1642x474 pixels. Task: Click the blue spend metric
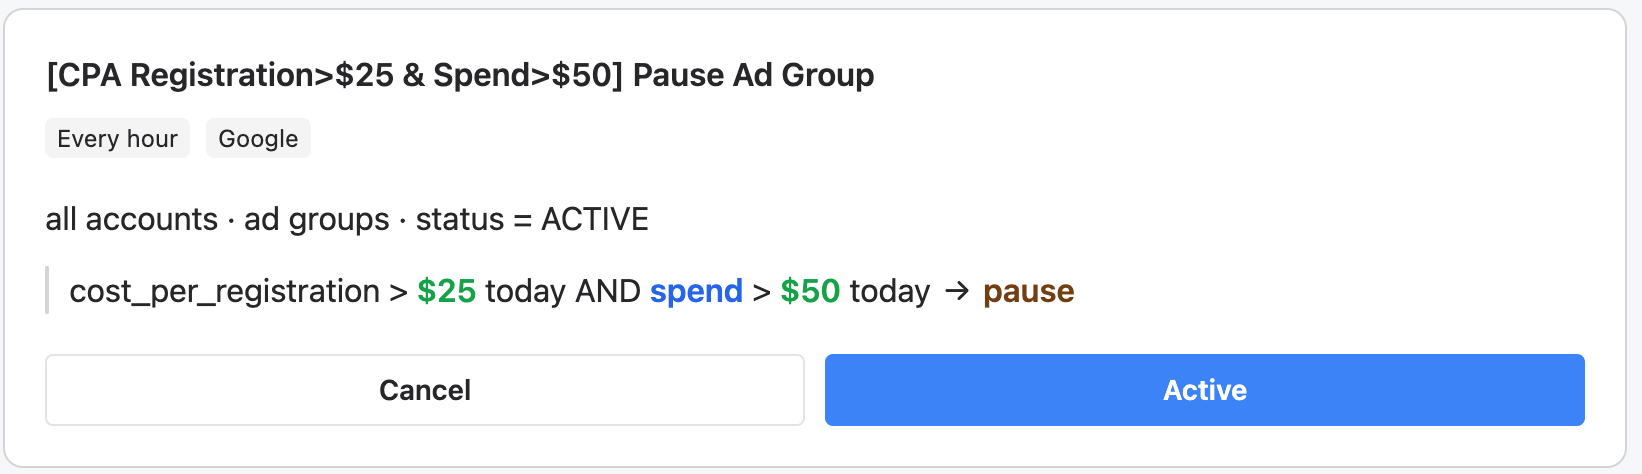coord(696,291)
